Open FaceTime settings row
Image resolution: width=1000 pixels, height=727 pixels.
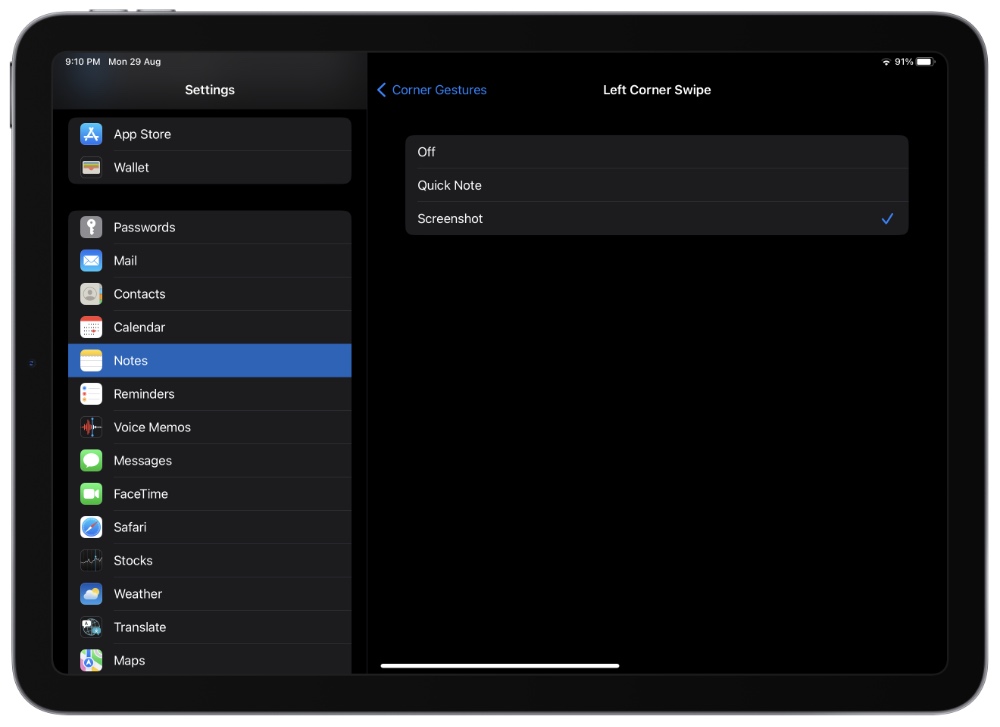210,494
